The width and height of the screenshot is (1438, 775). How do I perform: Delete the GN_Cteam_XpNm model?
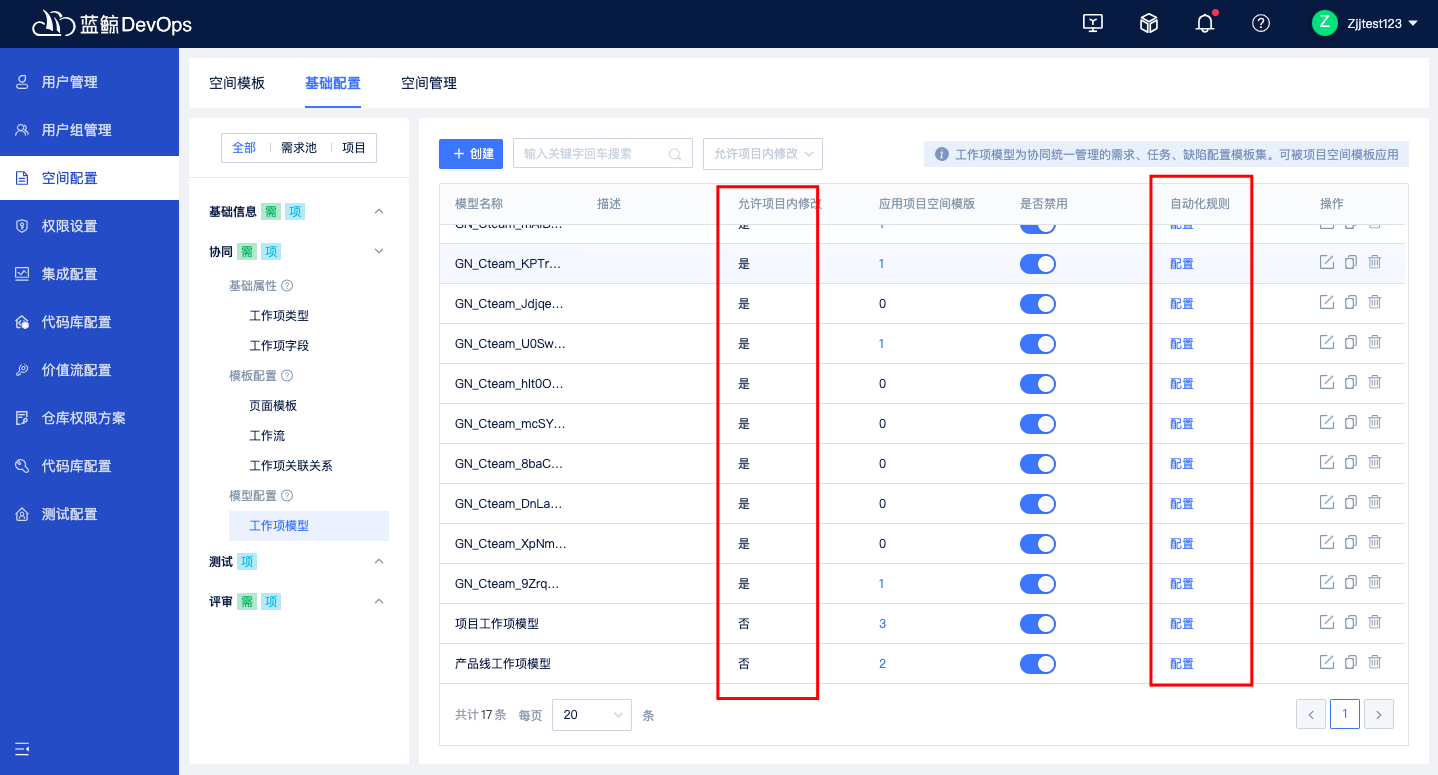1375,542
